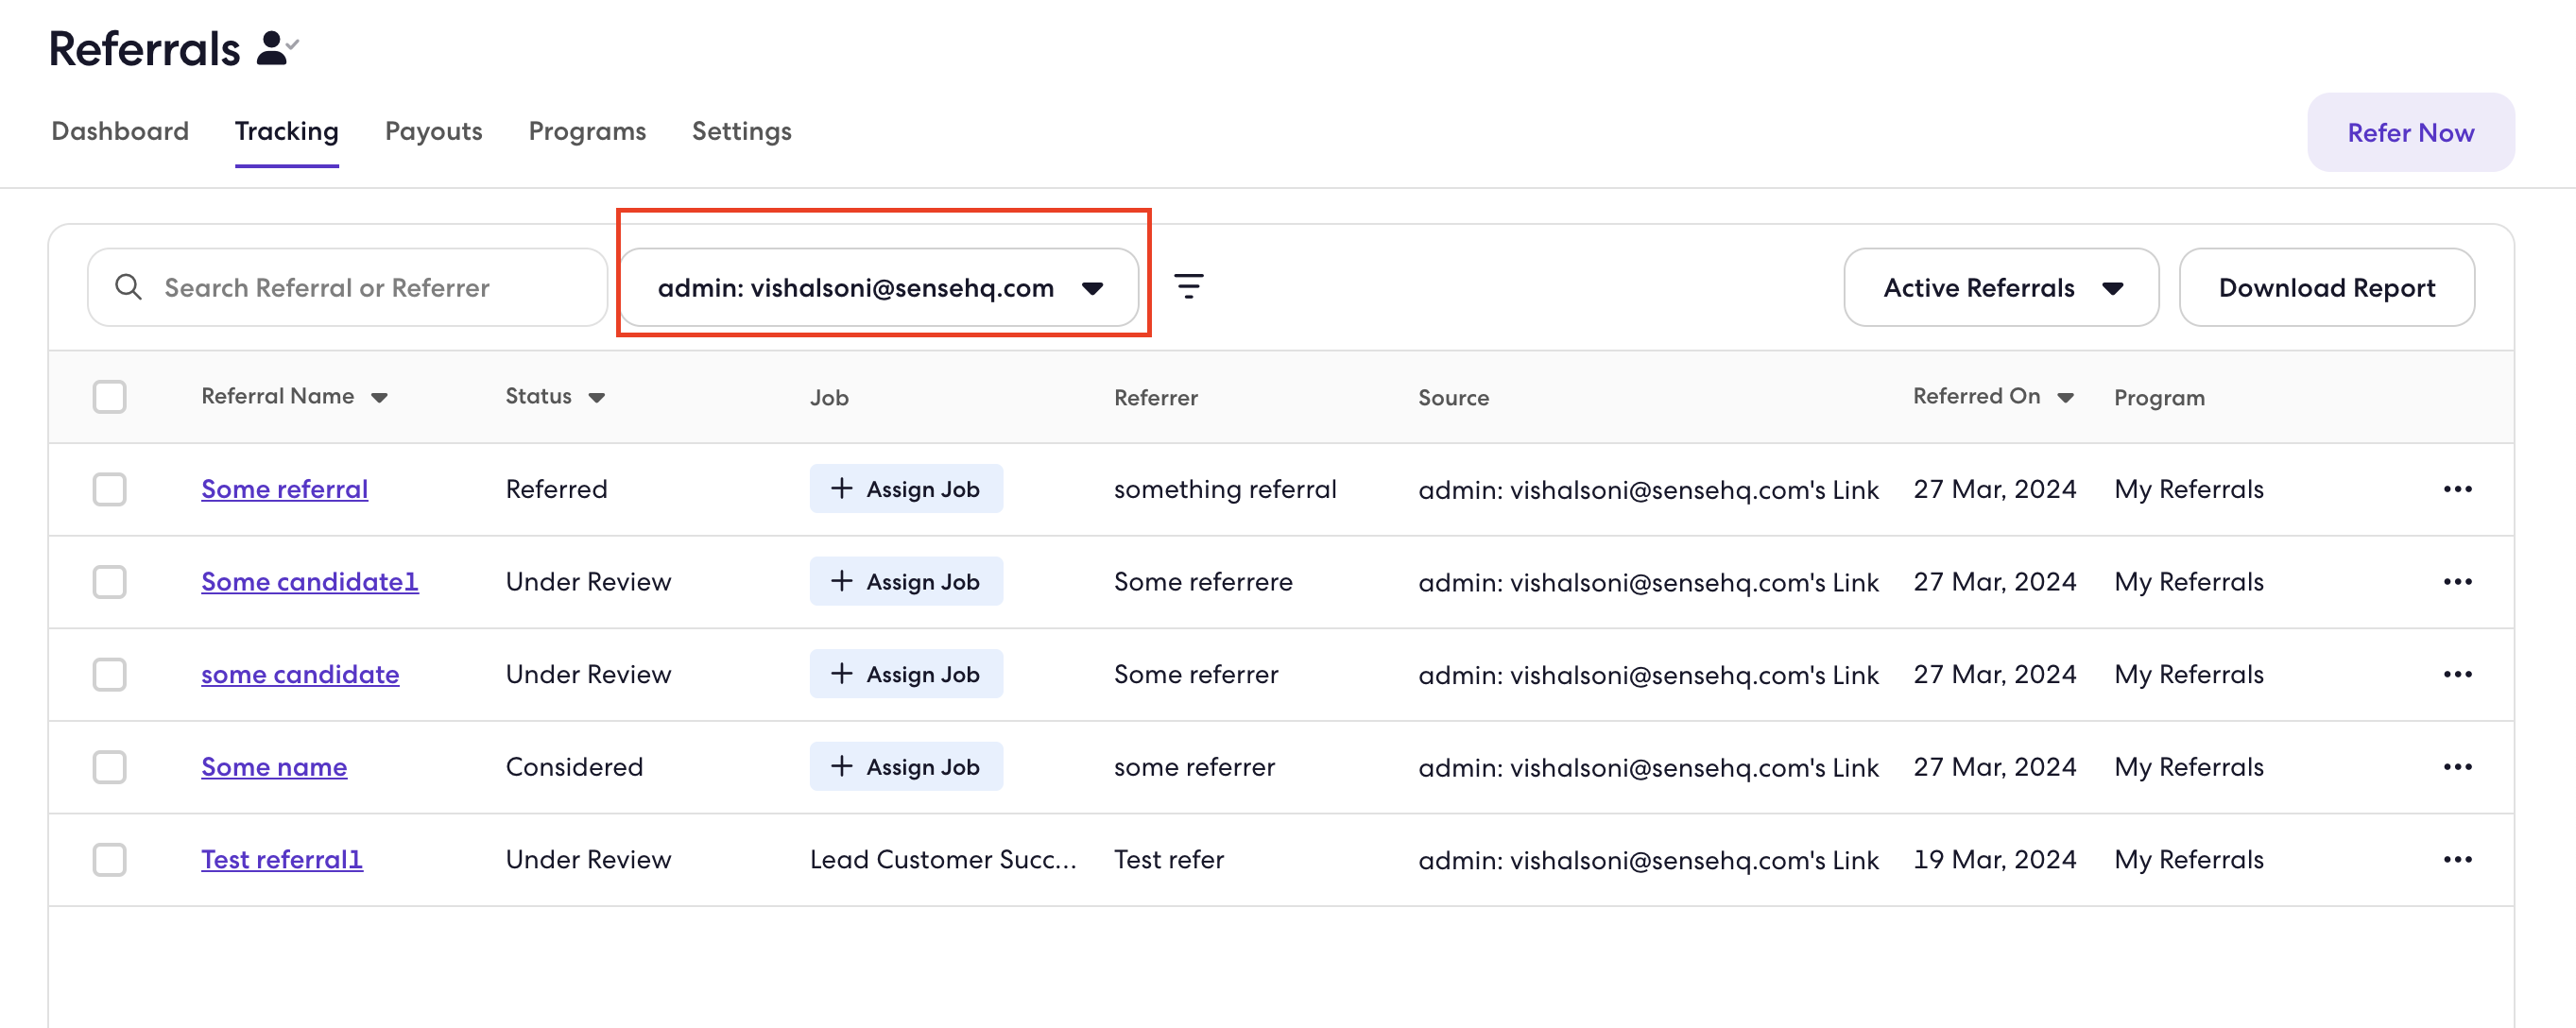Click the Some referrere referrer cell

click(1203, 582)
